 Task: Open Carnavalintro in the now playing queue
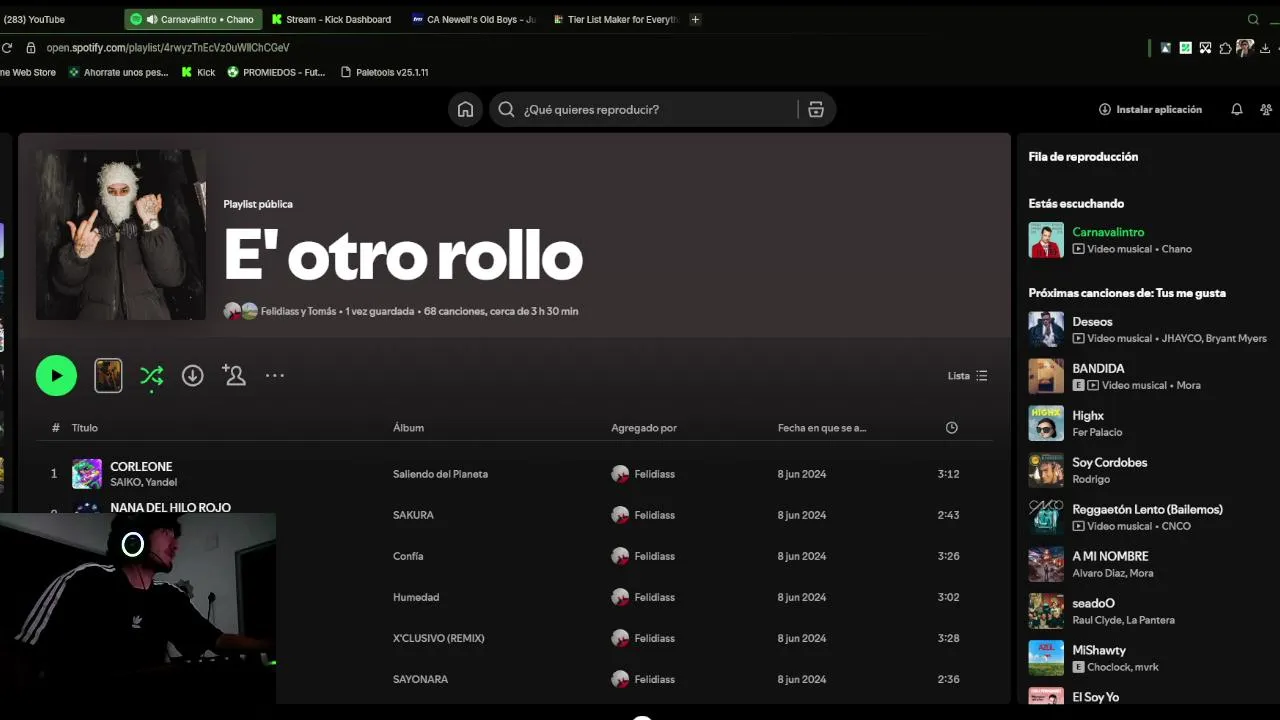[1108, 232]
